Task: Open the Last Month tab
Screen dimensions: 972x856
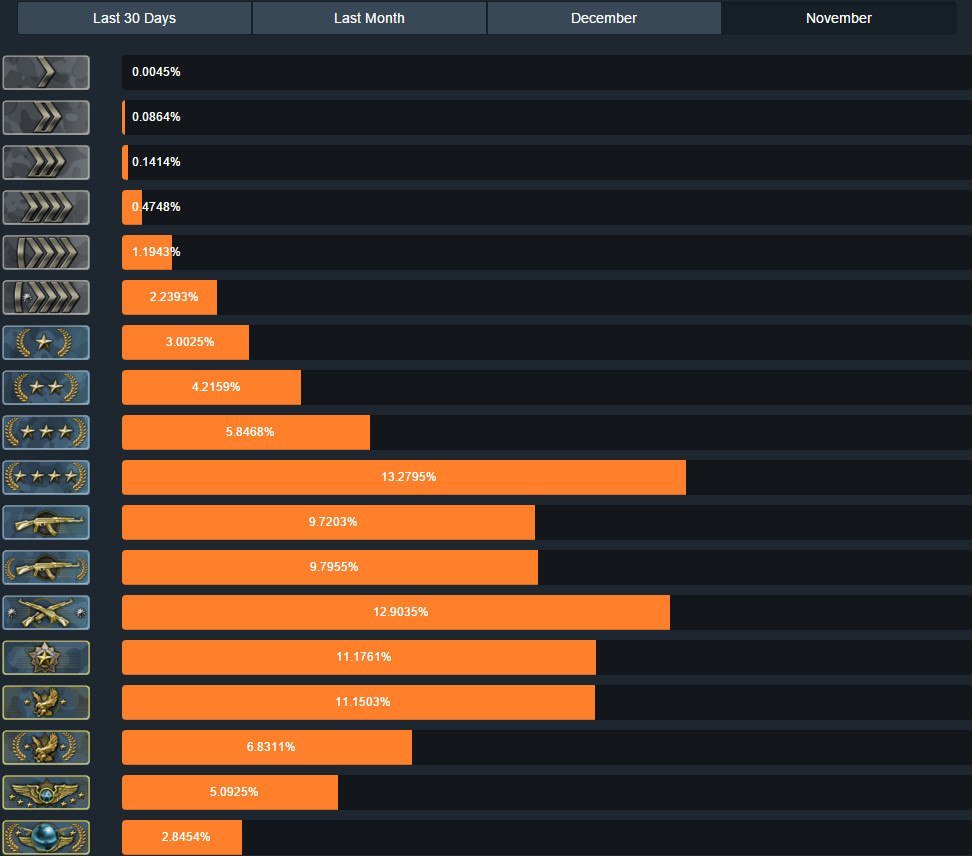Action: pos(369,18)
